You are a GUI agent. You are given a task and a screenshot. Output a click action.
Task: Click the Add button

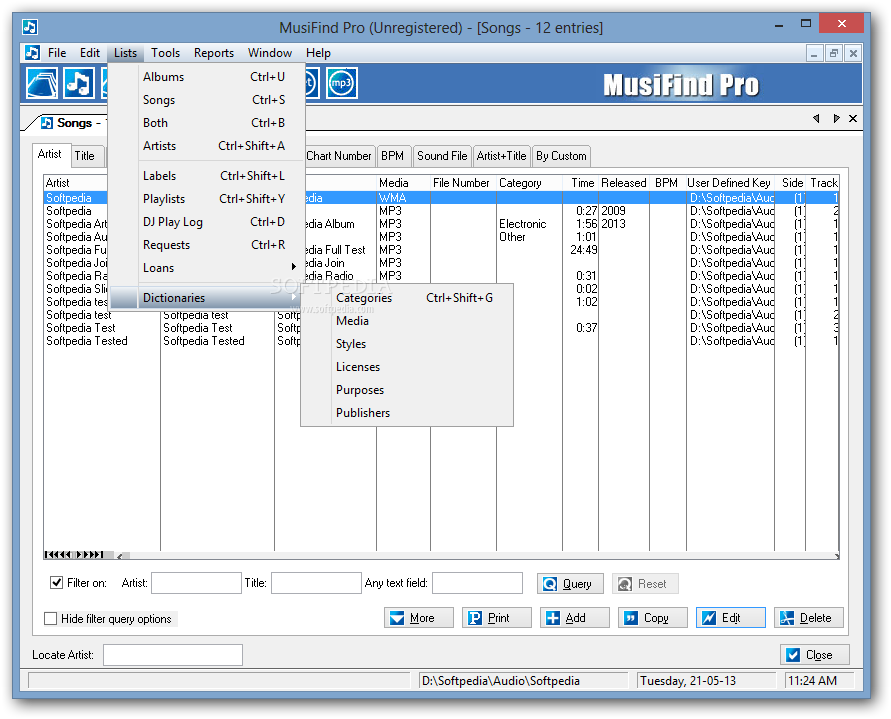pyautogui.click(x=574, y=618)
